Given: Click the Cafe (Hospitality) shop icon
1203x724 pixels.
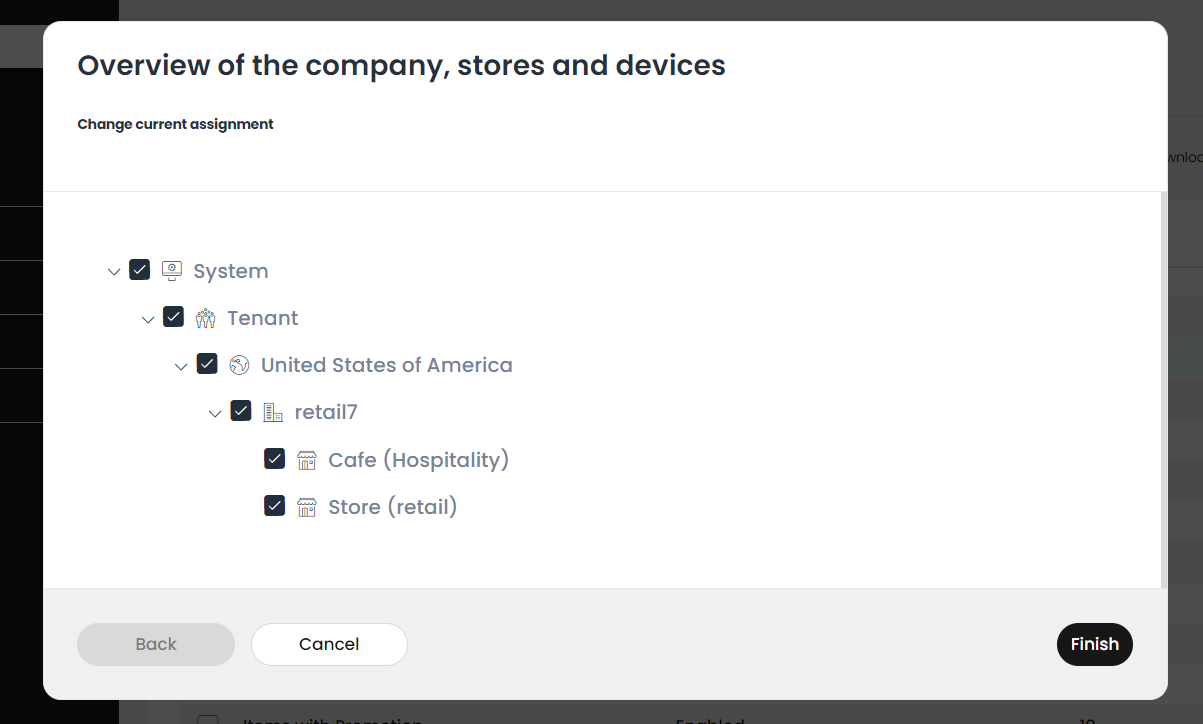Looking at the screenshot, I should click(x=307, y=460).
